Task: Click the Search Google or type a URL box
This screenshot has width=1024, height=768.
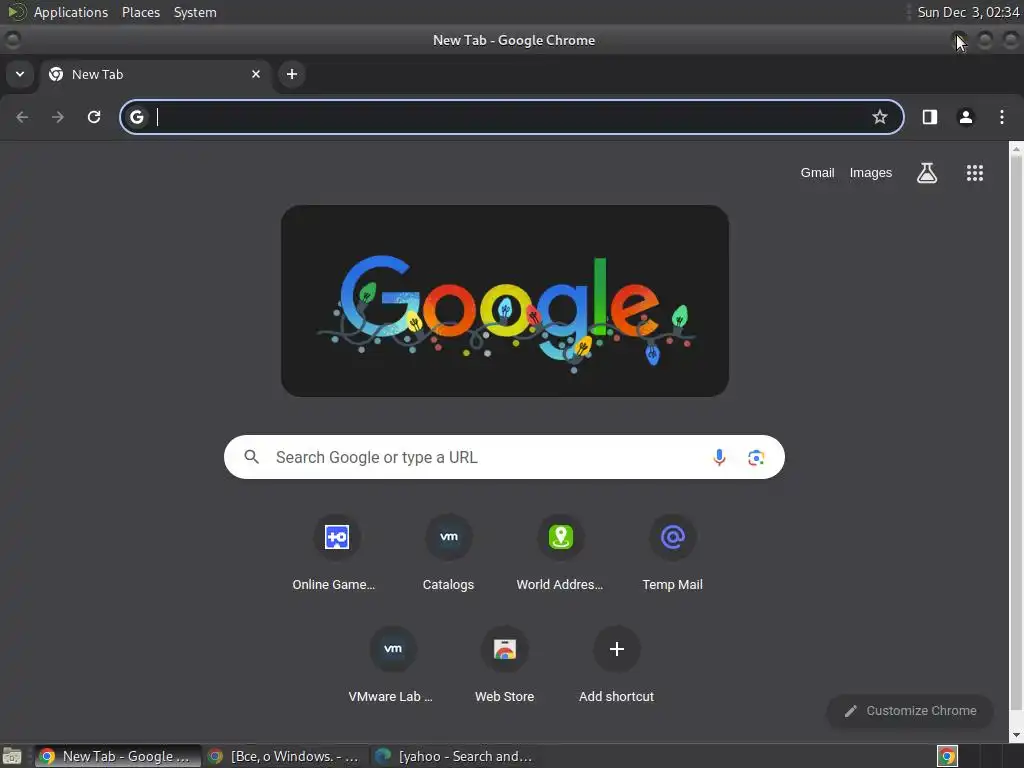Action: [504, 457]
